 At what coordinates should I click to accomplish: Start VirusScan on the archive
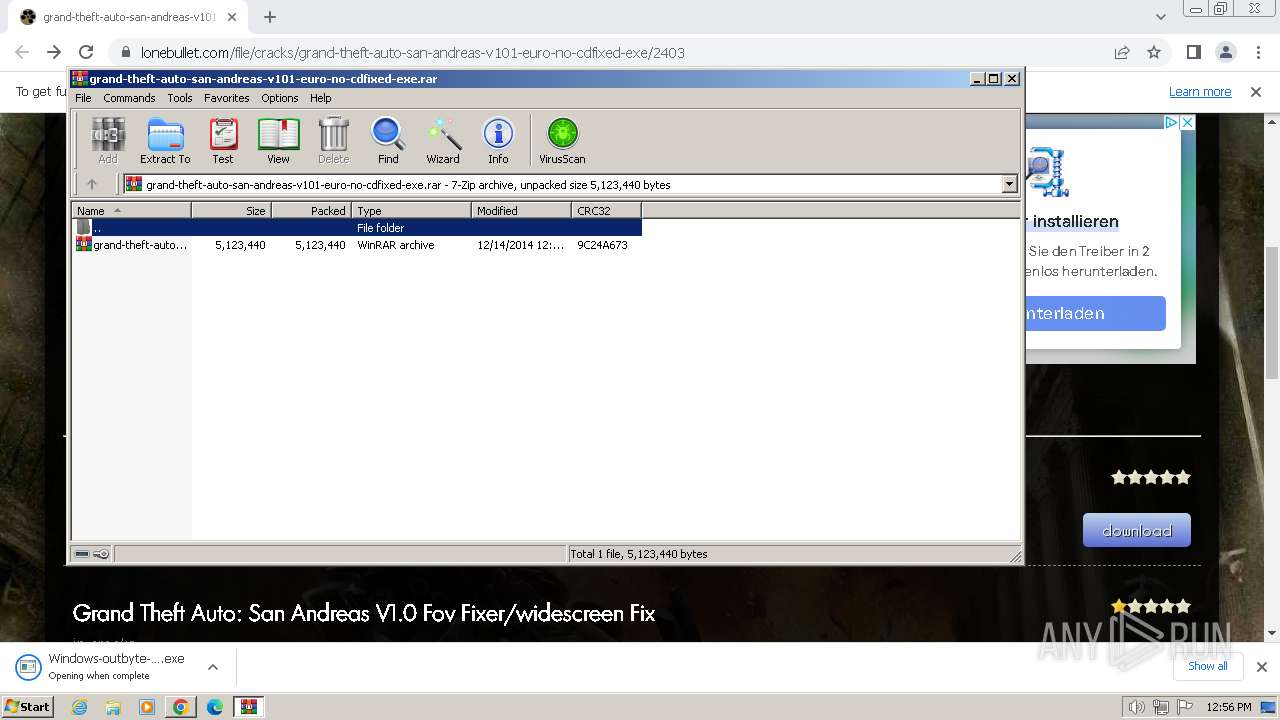point(562,140)
